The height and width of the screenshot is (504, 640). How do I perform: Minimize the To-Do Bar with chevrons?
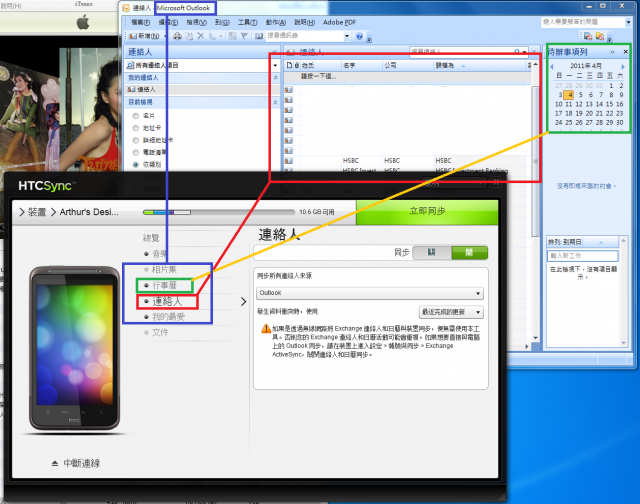612,52
